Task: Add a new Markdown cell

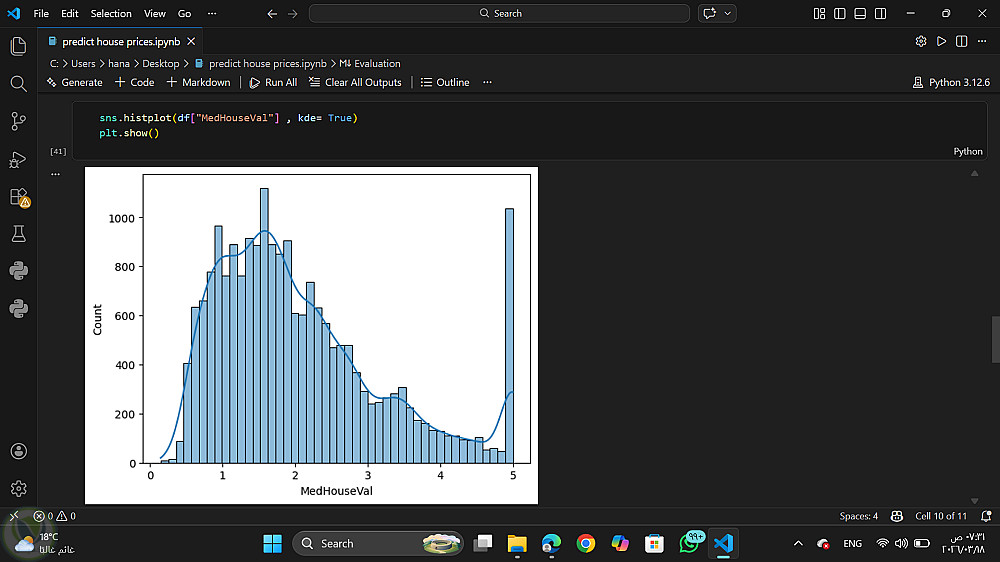Action: coord(198,82)
